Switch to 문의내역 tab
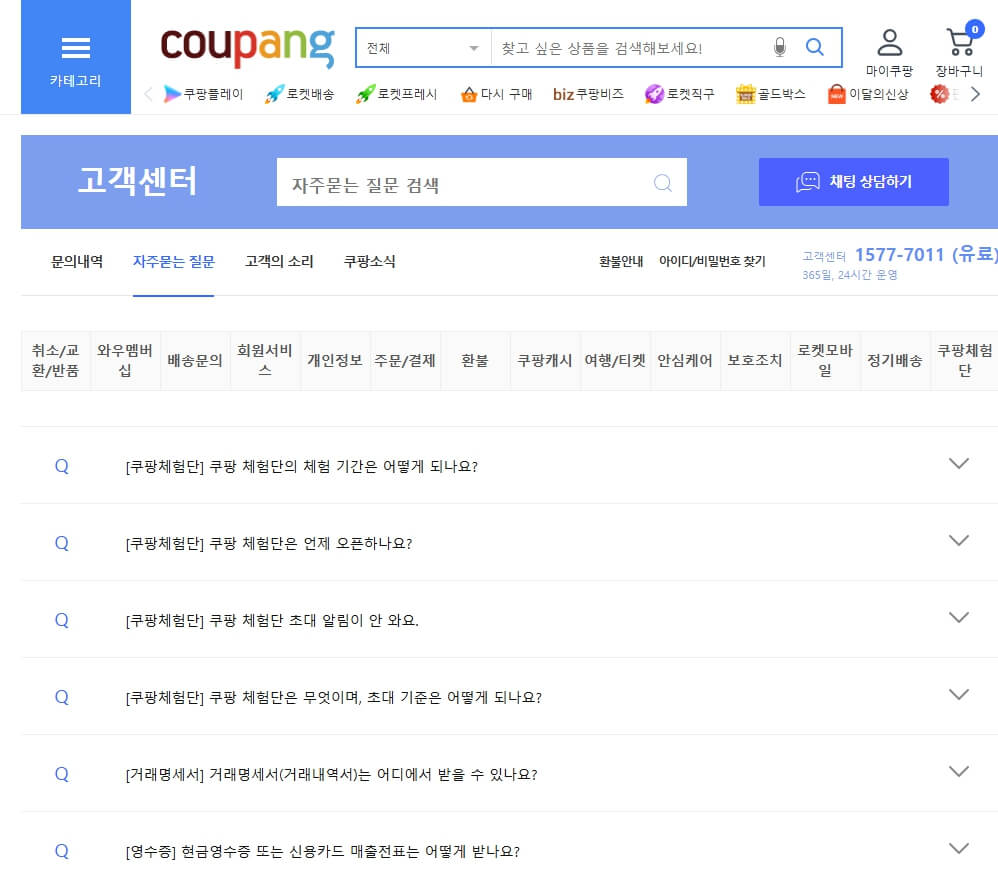Screen dimensions: 998x878 click(x=77, y=262)
